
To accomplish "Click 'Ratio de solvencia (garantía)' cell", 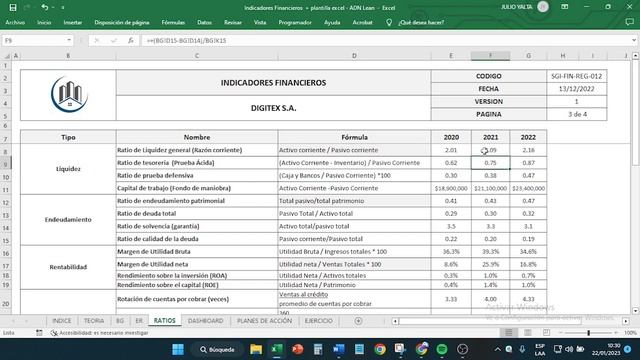I will tap(197, 226).
